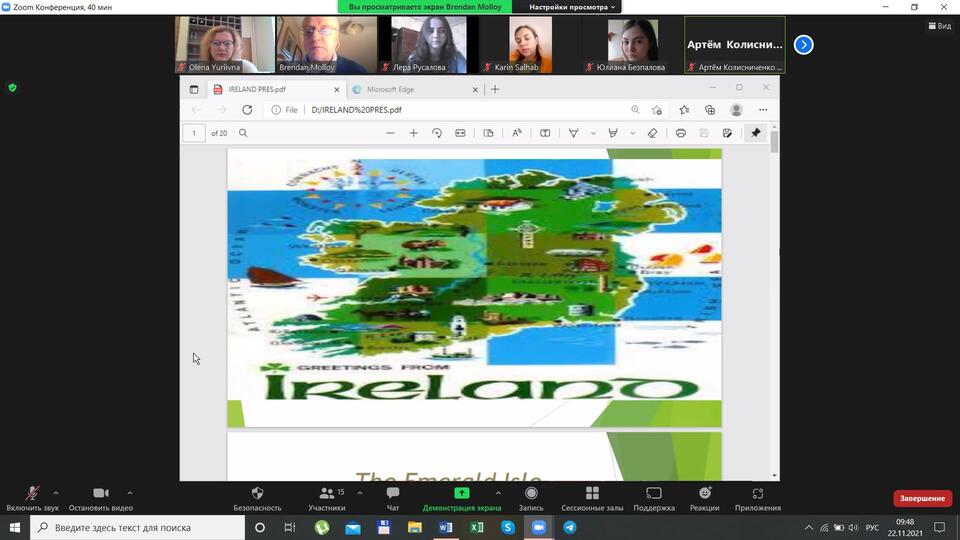The image size is (960, 540).
Task: Open Favorites list icon
Action: (684, 110)
